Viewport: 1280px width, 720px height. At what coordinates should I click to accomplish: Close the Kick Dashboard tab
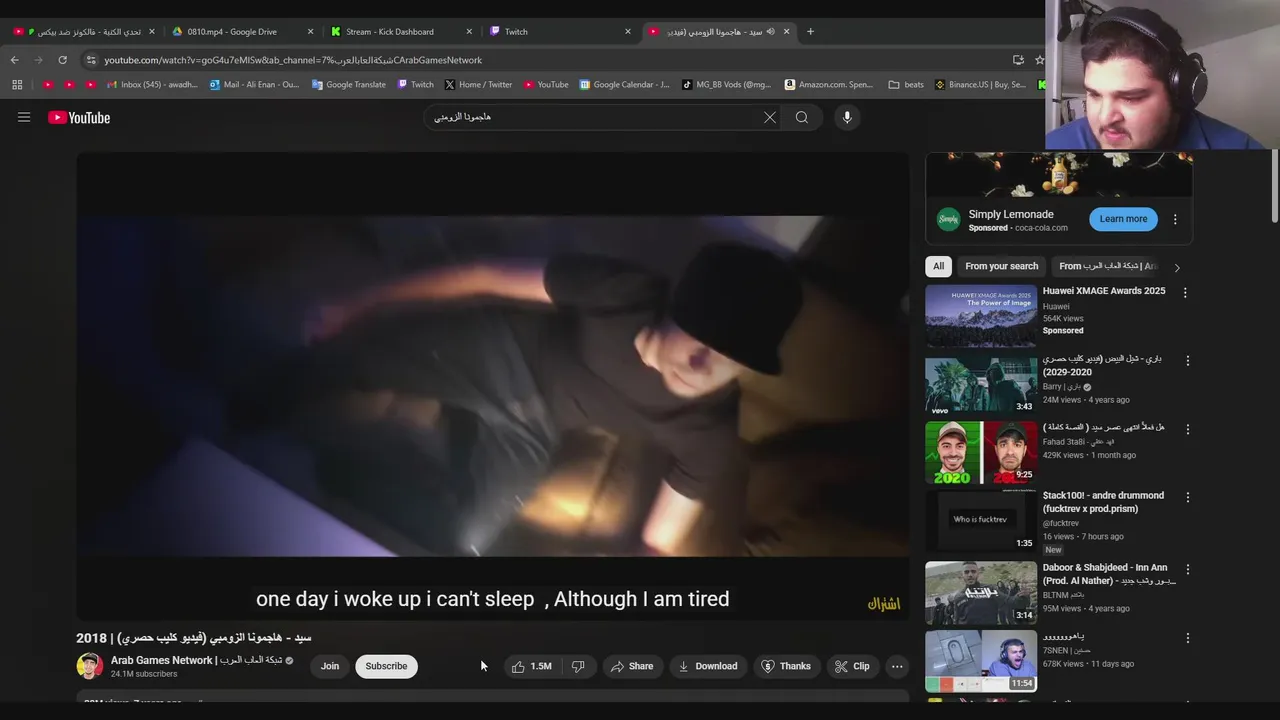click(469, 31)
